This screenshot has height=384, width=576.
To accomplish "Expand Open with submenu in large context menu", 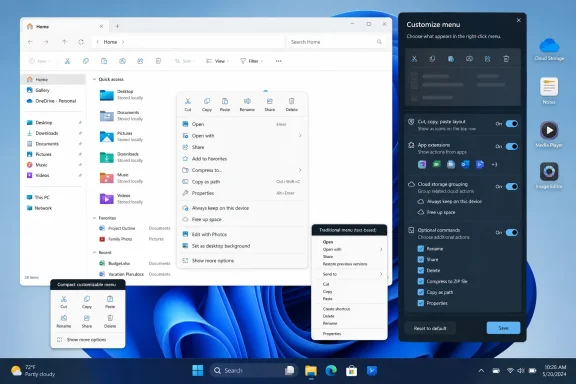I will tap(300, 136).
